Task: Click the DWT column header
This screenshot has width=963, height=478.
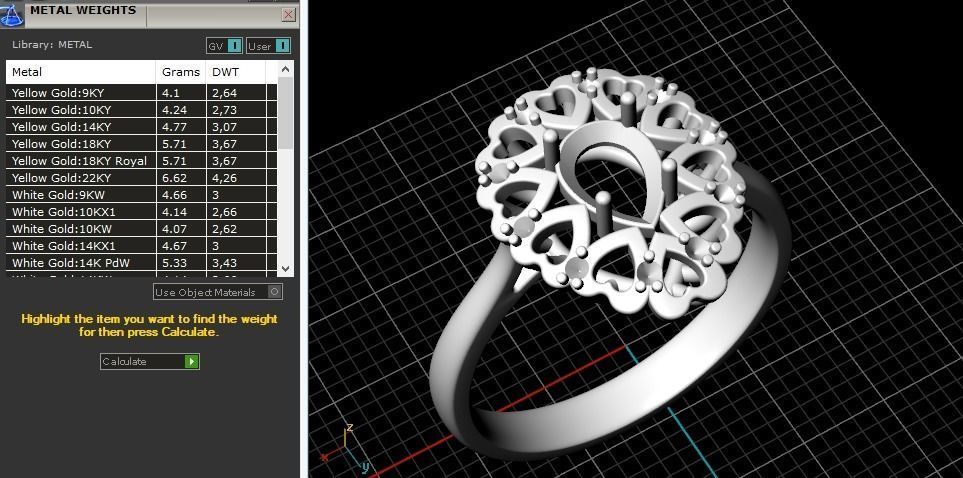Action: [x=236, y=72]
